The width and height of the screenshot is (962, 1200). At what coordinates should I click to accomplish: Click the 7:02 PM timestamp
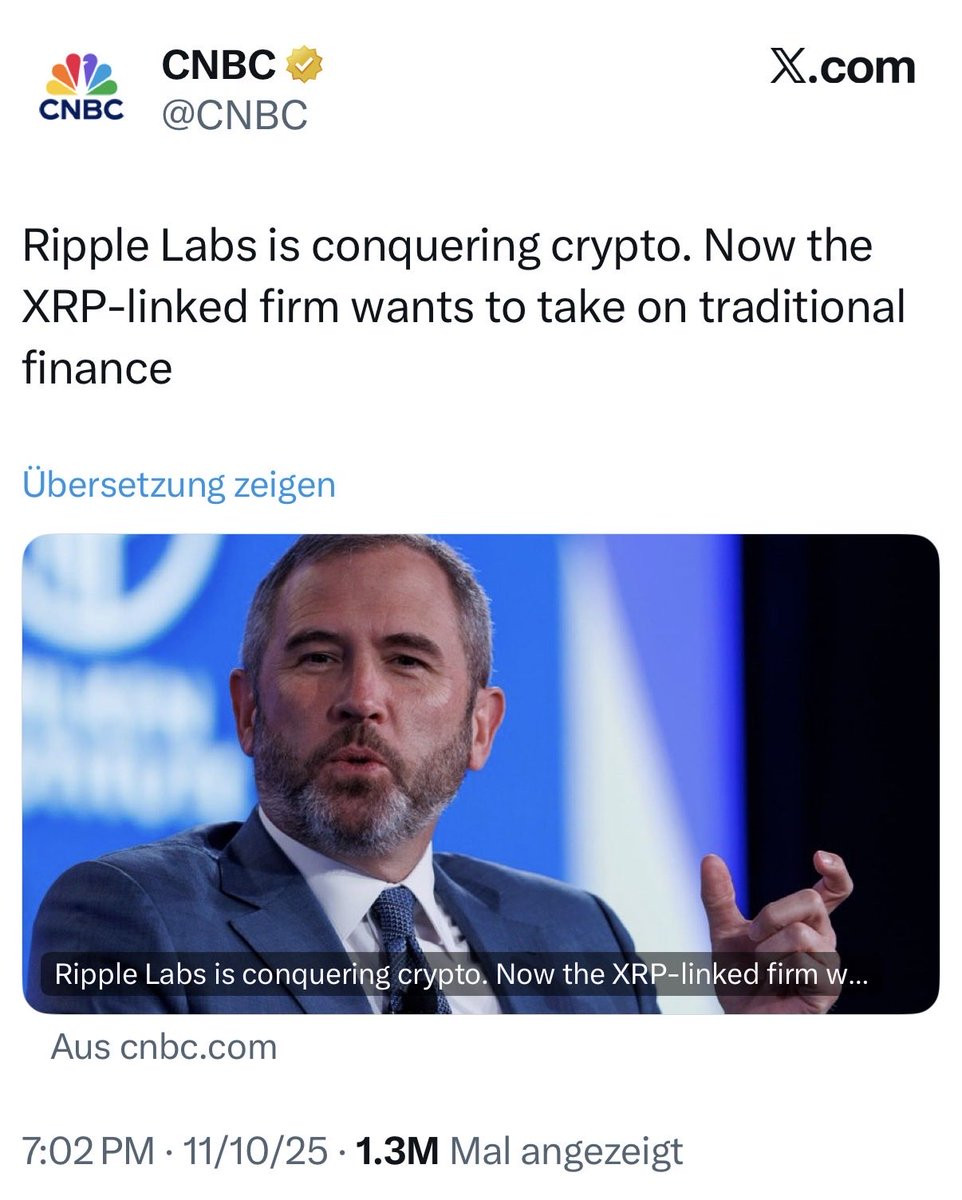(x=89, y=1151)
